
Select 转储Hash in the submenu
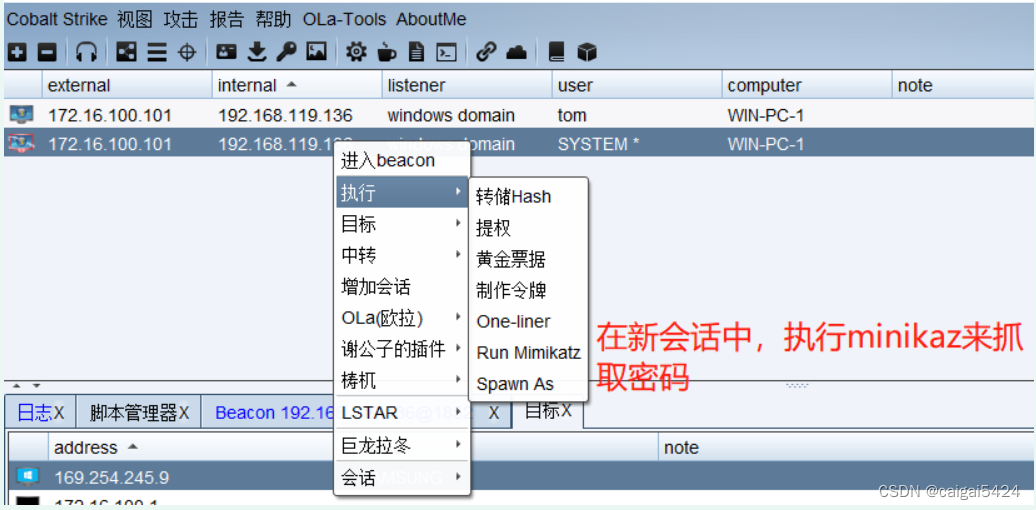(x=528, y=196)
